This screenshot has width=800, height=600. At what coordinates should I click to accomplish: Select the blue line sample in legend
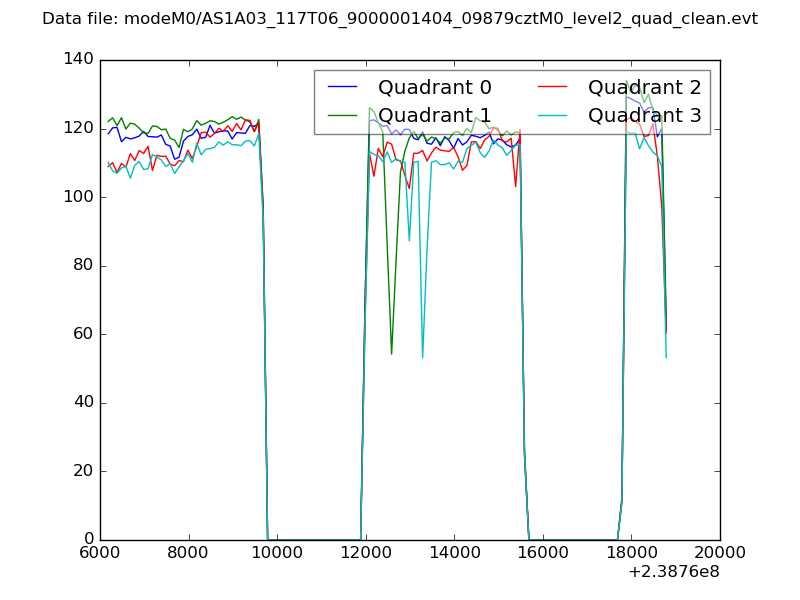click(x=343, y=88)
